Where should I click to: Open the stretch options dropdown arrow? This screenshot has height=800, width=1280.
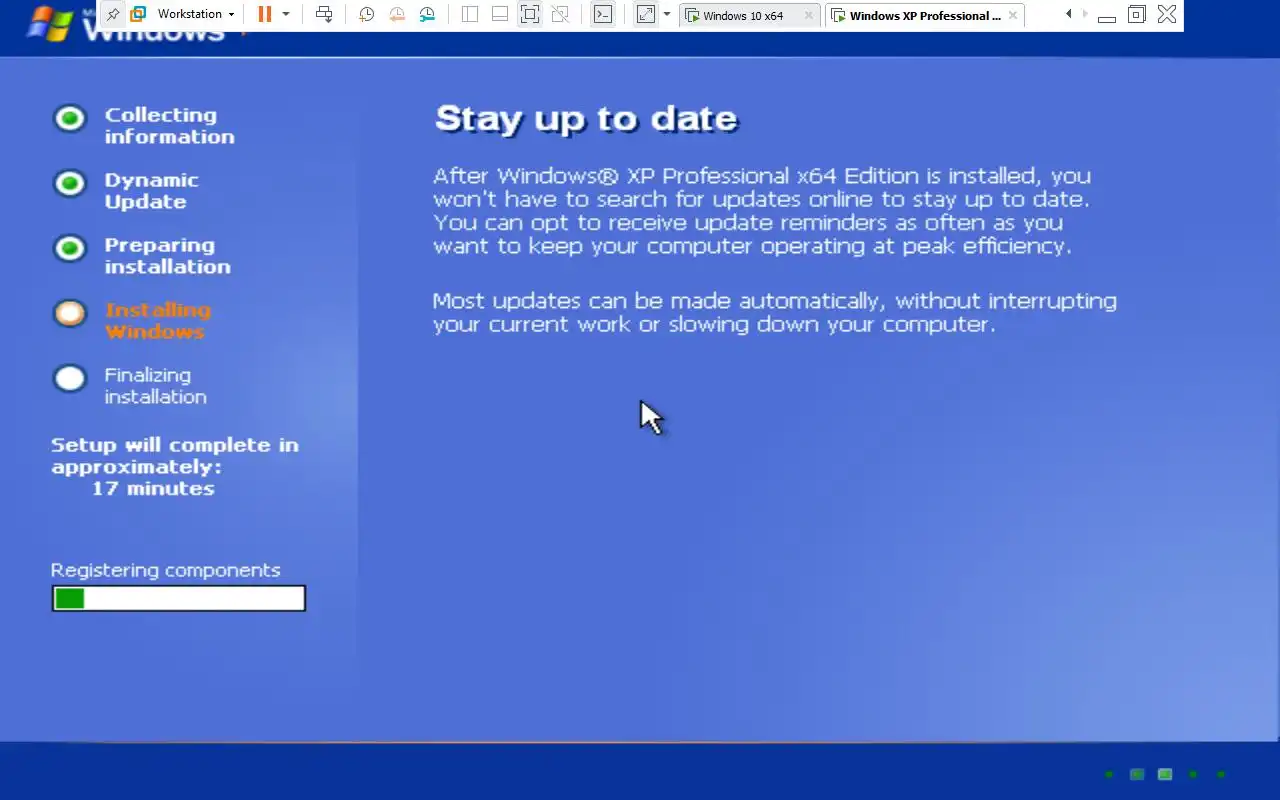[667, 15]
